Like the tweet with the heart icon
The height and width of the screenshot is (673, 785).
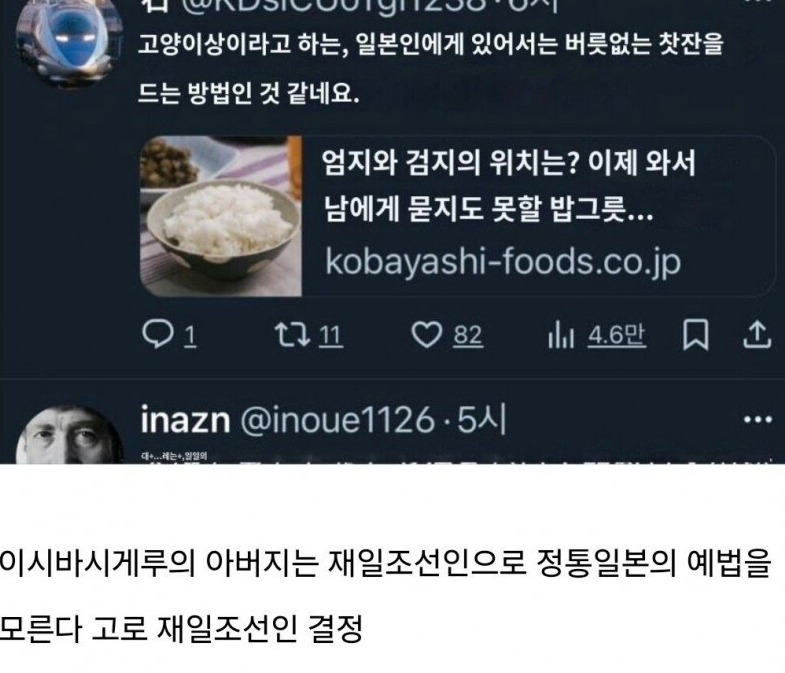[427, 334]
